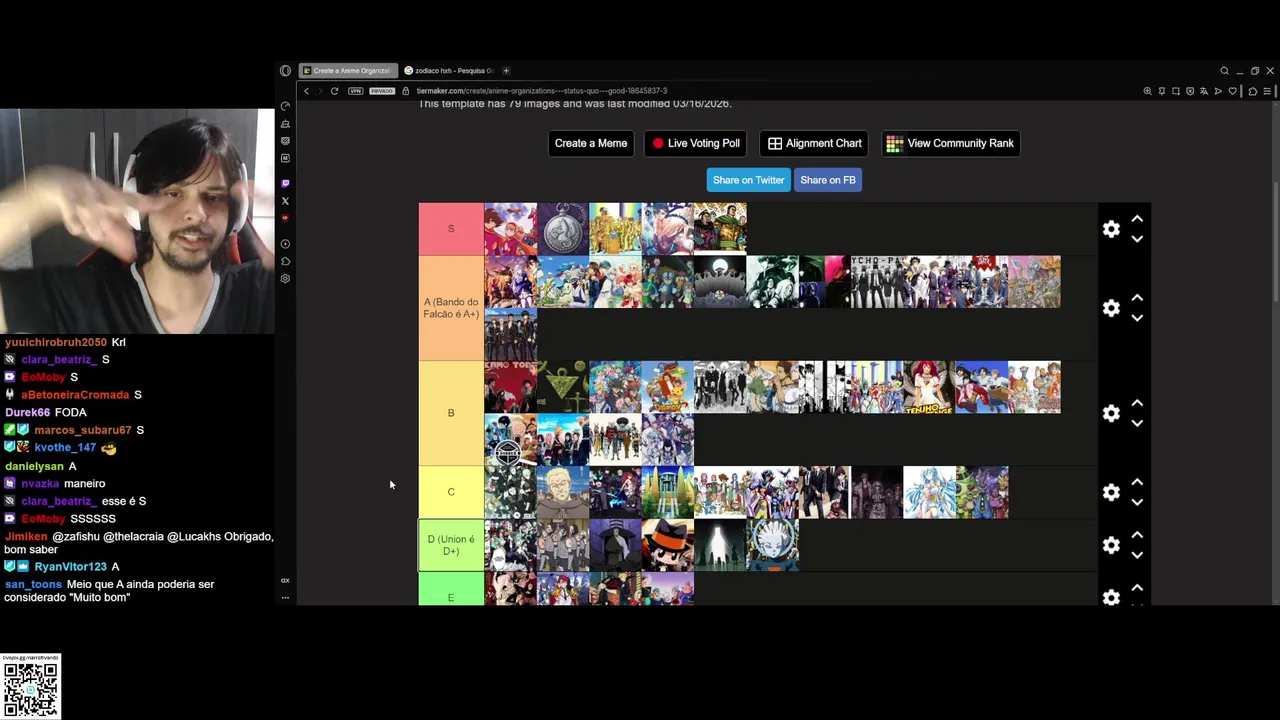Click the Yu-Gi-Oh eye symbol image in B tier
The height and width of the screenshot is (720, 1280).
point(563,387)
